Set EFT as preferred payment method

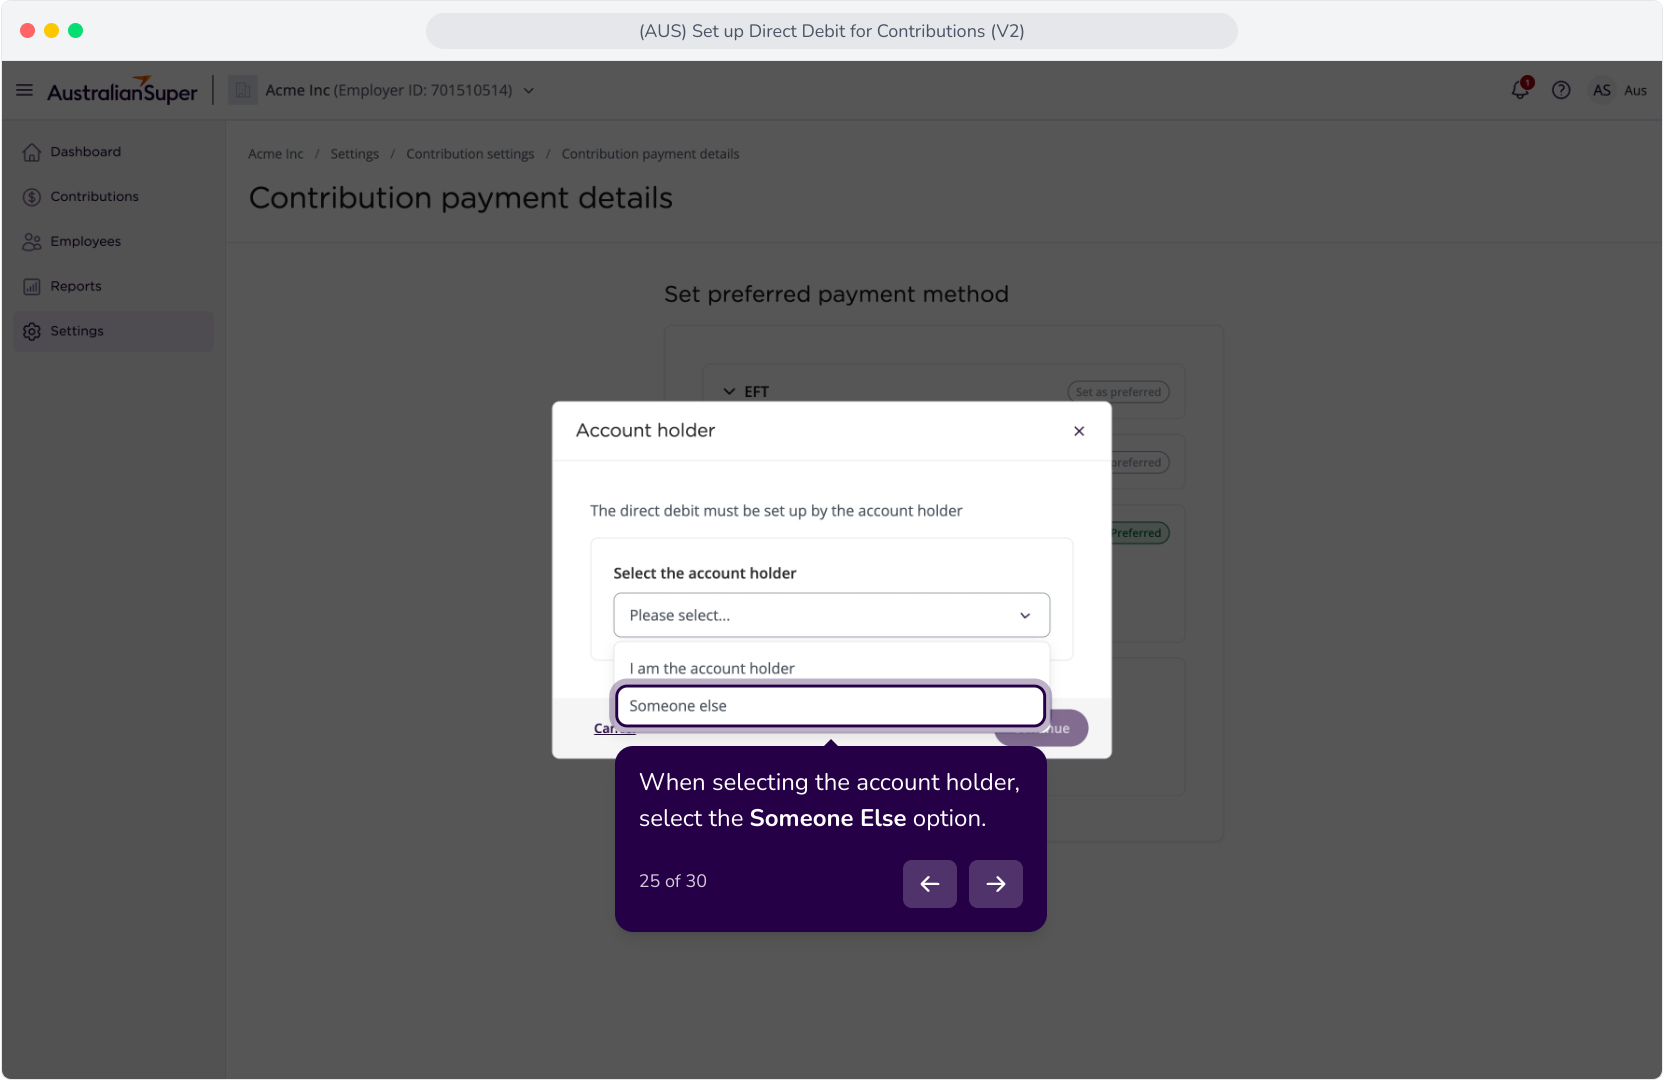tap(1118, 392)
